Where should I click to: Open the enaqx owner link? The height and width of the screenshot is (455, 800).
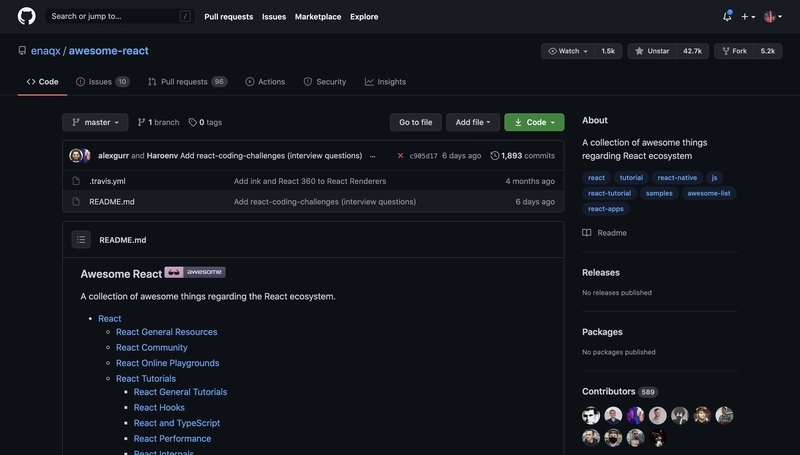(45, 51)
